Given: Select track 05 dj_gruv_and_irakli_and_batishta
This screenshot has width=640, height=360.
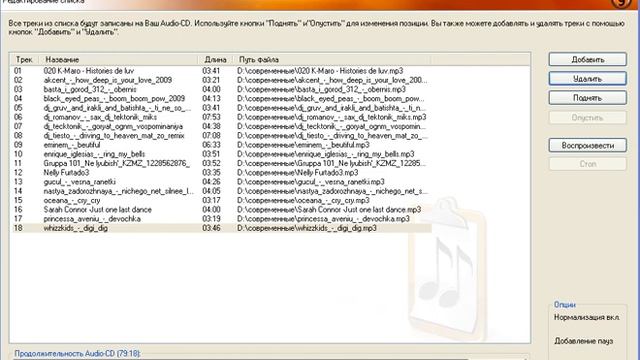Looking at the screenshot, I should tap(221, 108).
